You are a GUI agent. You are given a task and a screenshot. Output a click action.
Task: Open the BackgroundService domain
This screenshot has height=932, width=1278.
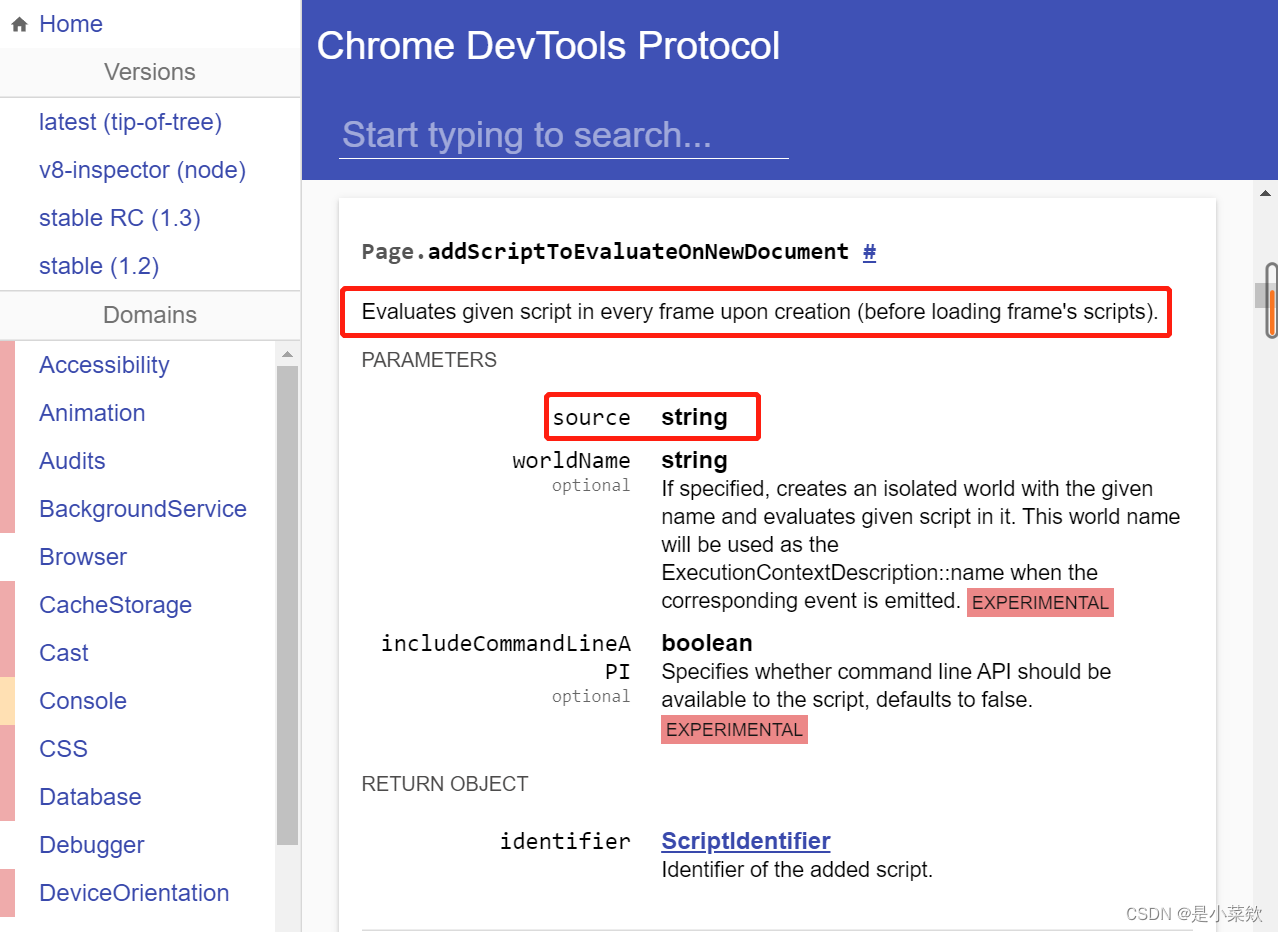click(143, 509)
